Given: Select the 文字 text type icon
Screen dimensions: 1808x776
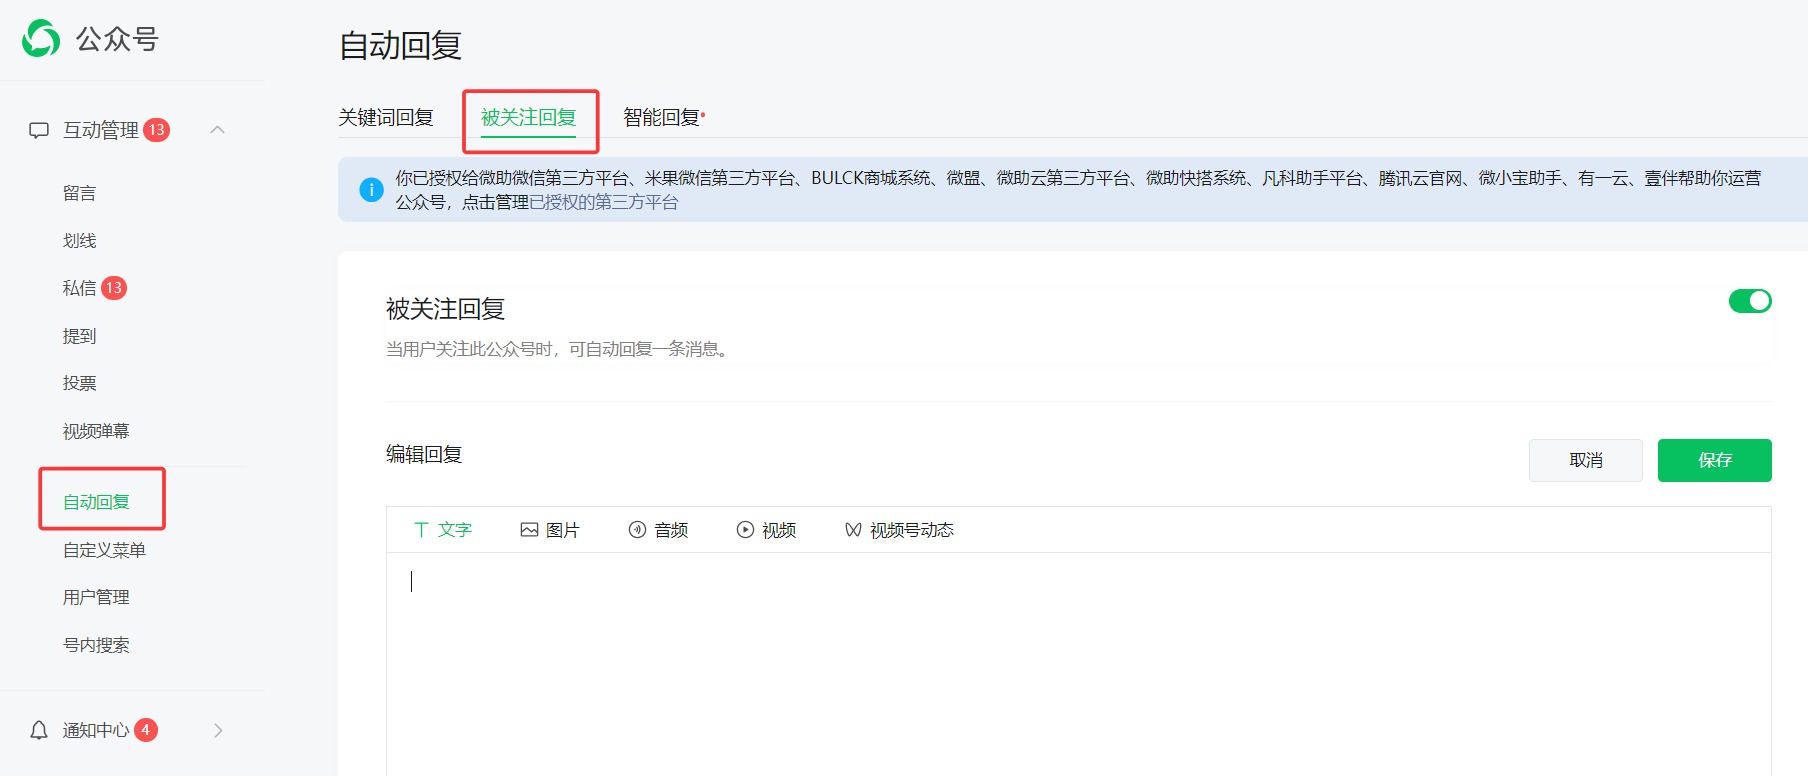Looking at the screenshot, I should (421, 530).
